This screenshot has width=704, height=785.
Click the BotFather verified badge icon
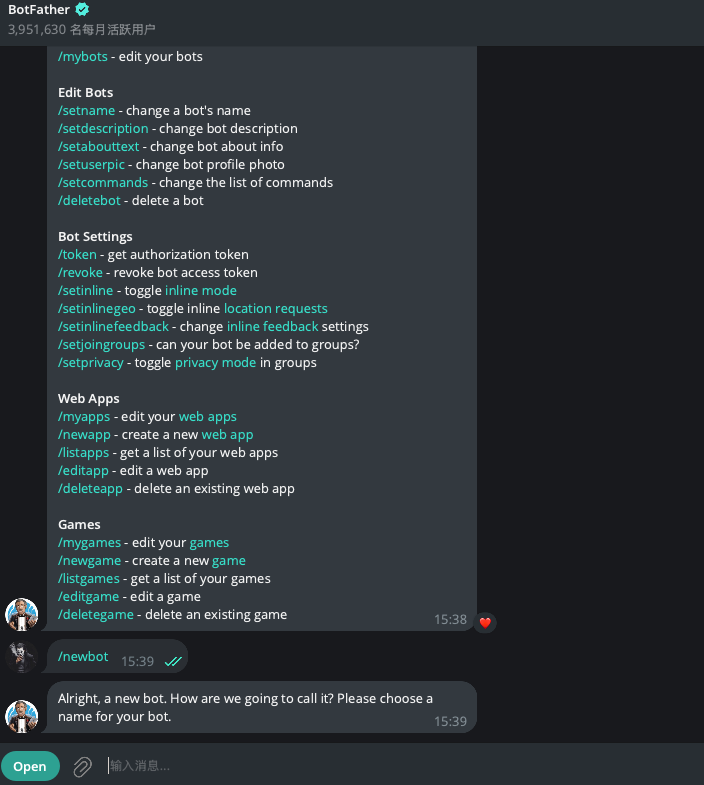coord(82,11)
